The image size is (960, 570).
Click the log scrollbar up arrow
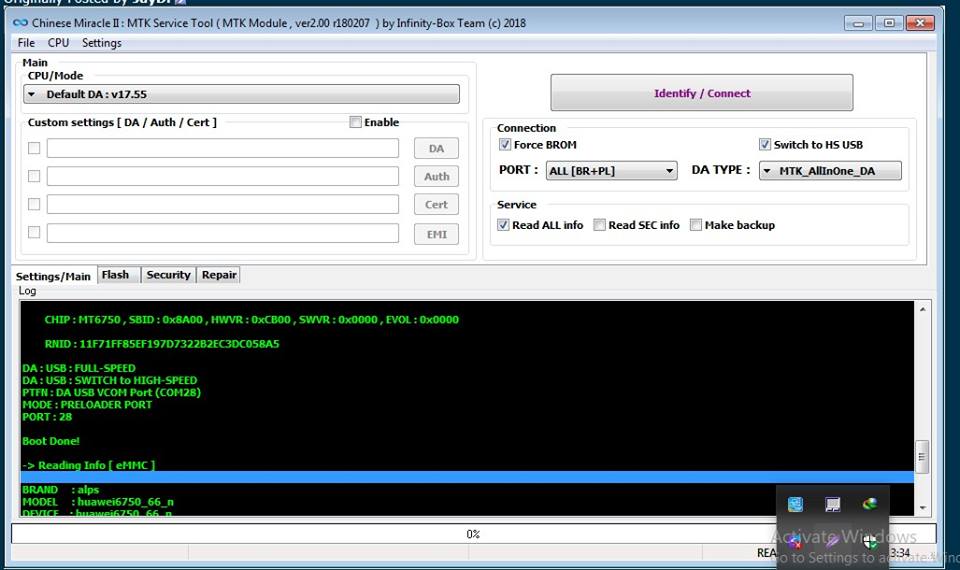[x=922, y=309]
